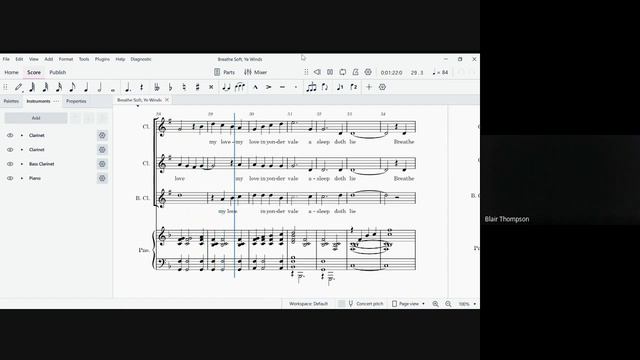
Task: Select the quarter note duration
Action: [x=86, y=87]
